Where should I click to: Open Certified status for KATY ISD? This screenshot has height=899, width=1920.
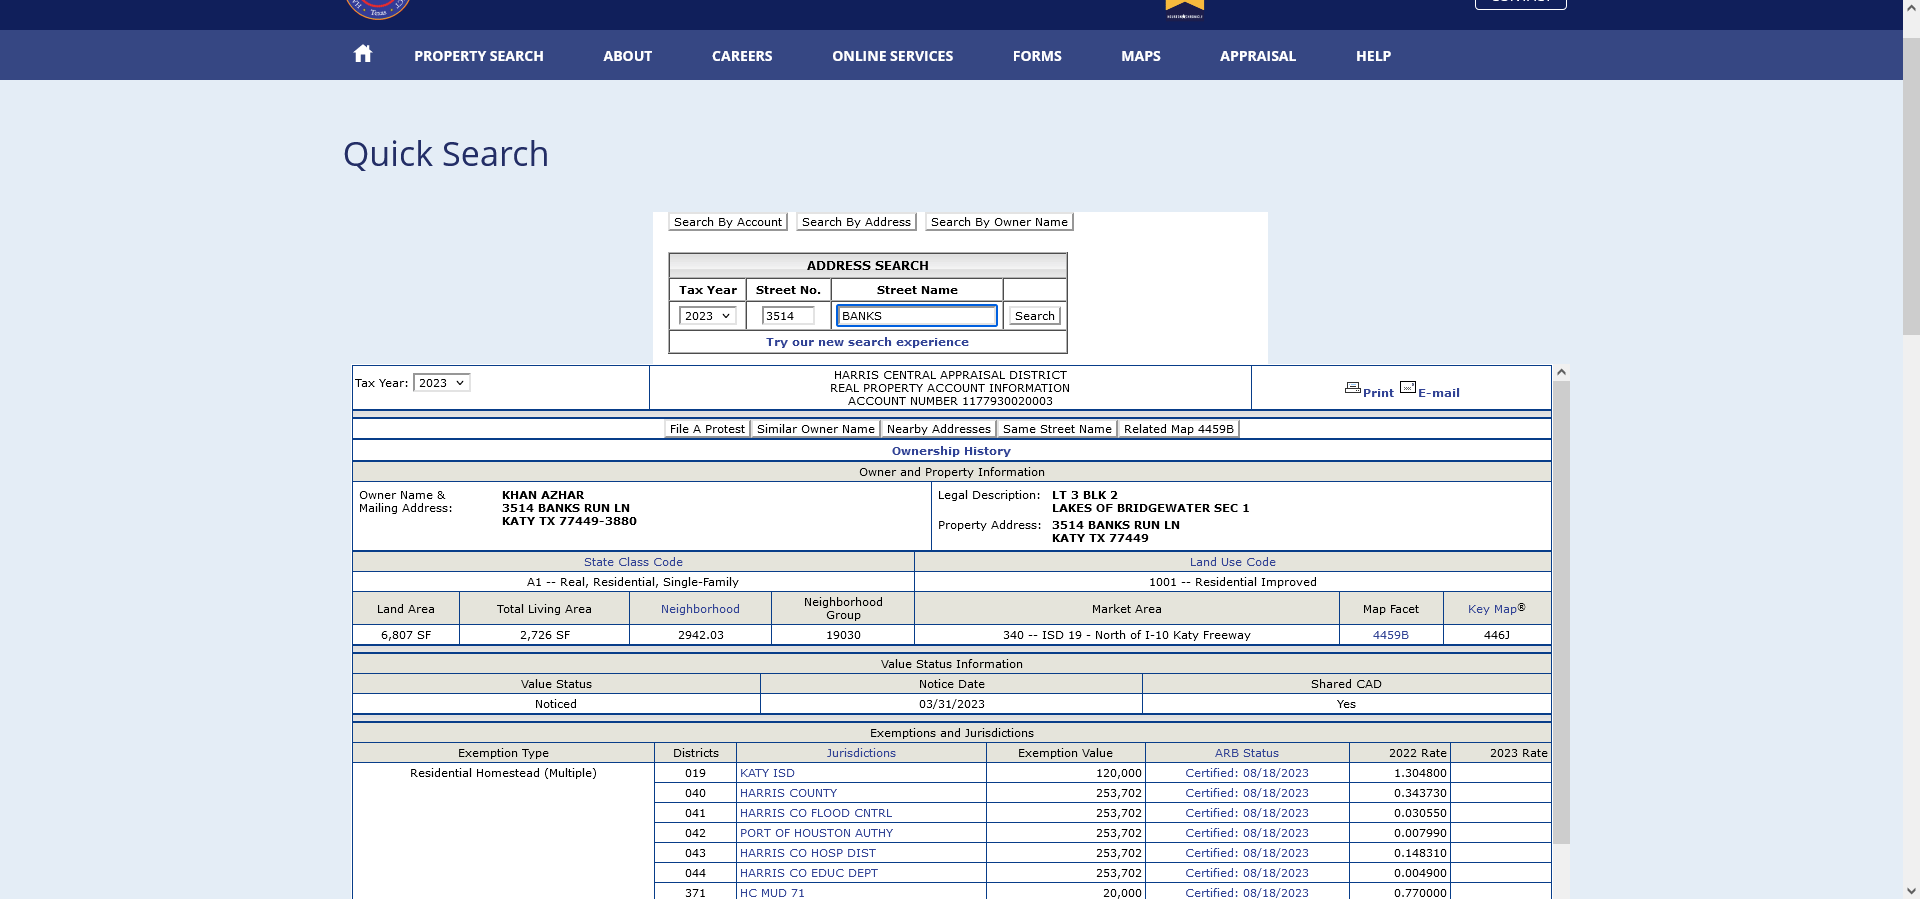pyautogui.click(x=1246, y=773)
